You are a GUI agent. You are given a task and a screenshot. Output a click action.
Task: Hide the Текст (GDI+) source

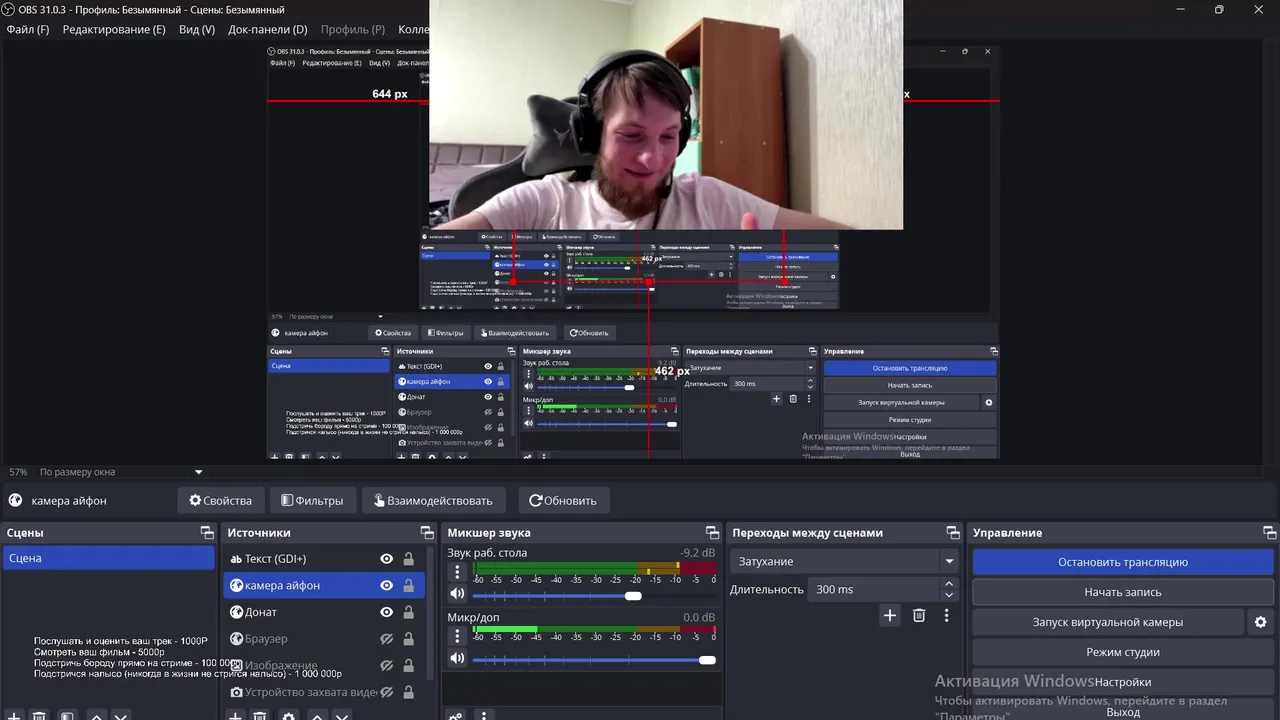click(x=386, y=559)
